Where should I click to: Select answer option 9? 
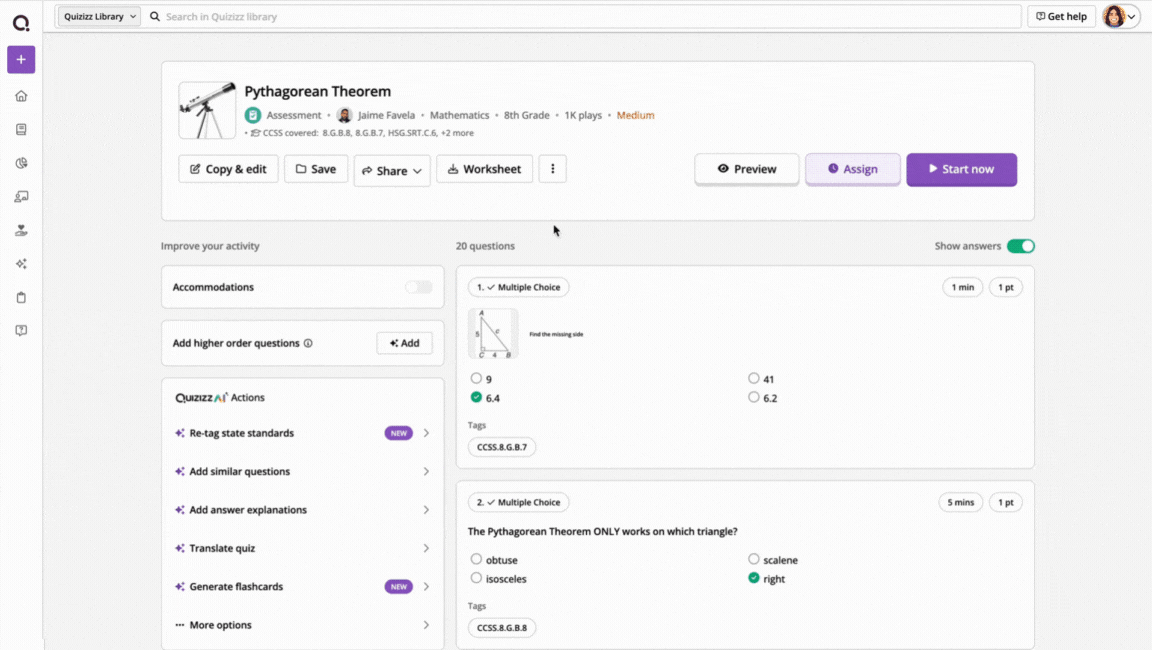[x=476, y=378]
